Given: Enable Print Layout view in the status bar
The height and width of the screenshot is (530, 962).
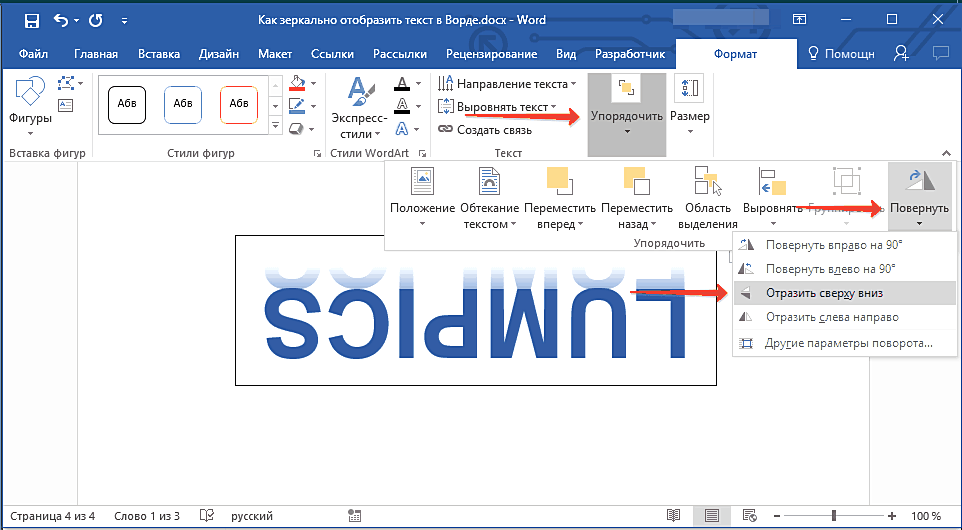Looking at the screenshot, I should [711, 516].
